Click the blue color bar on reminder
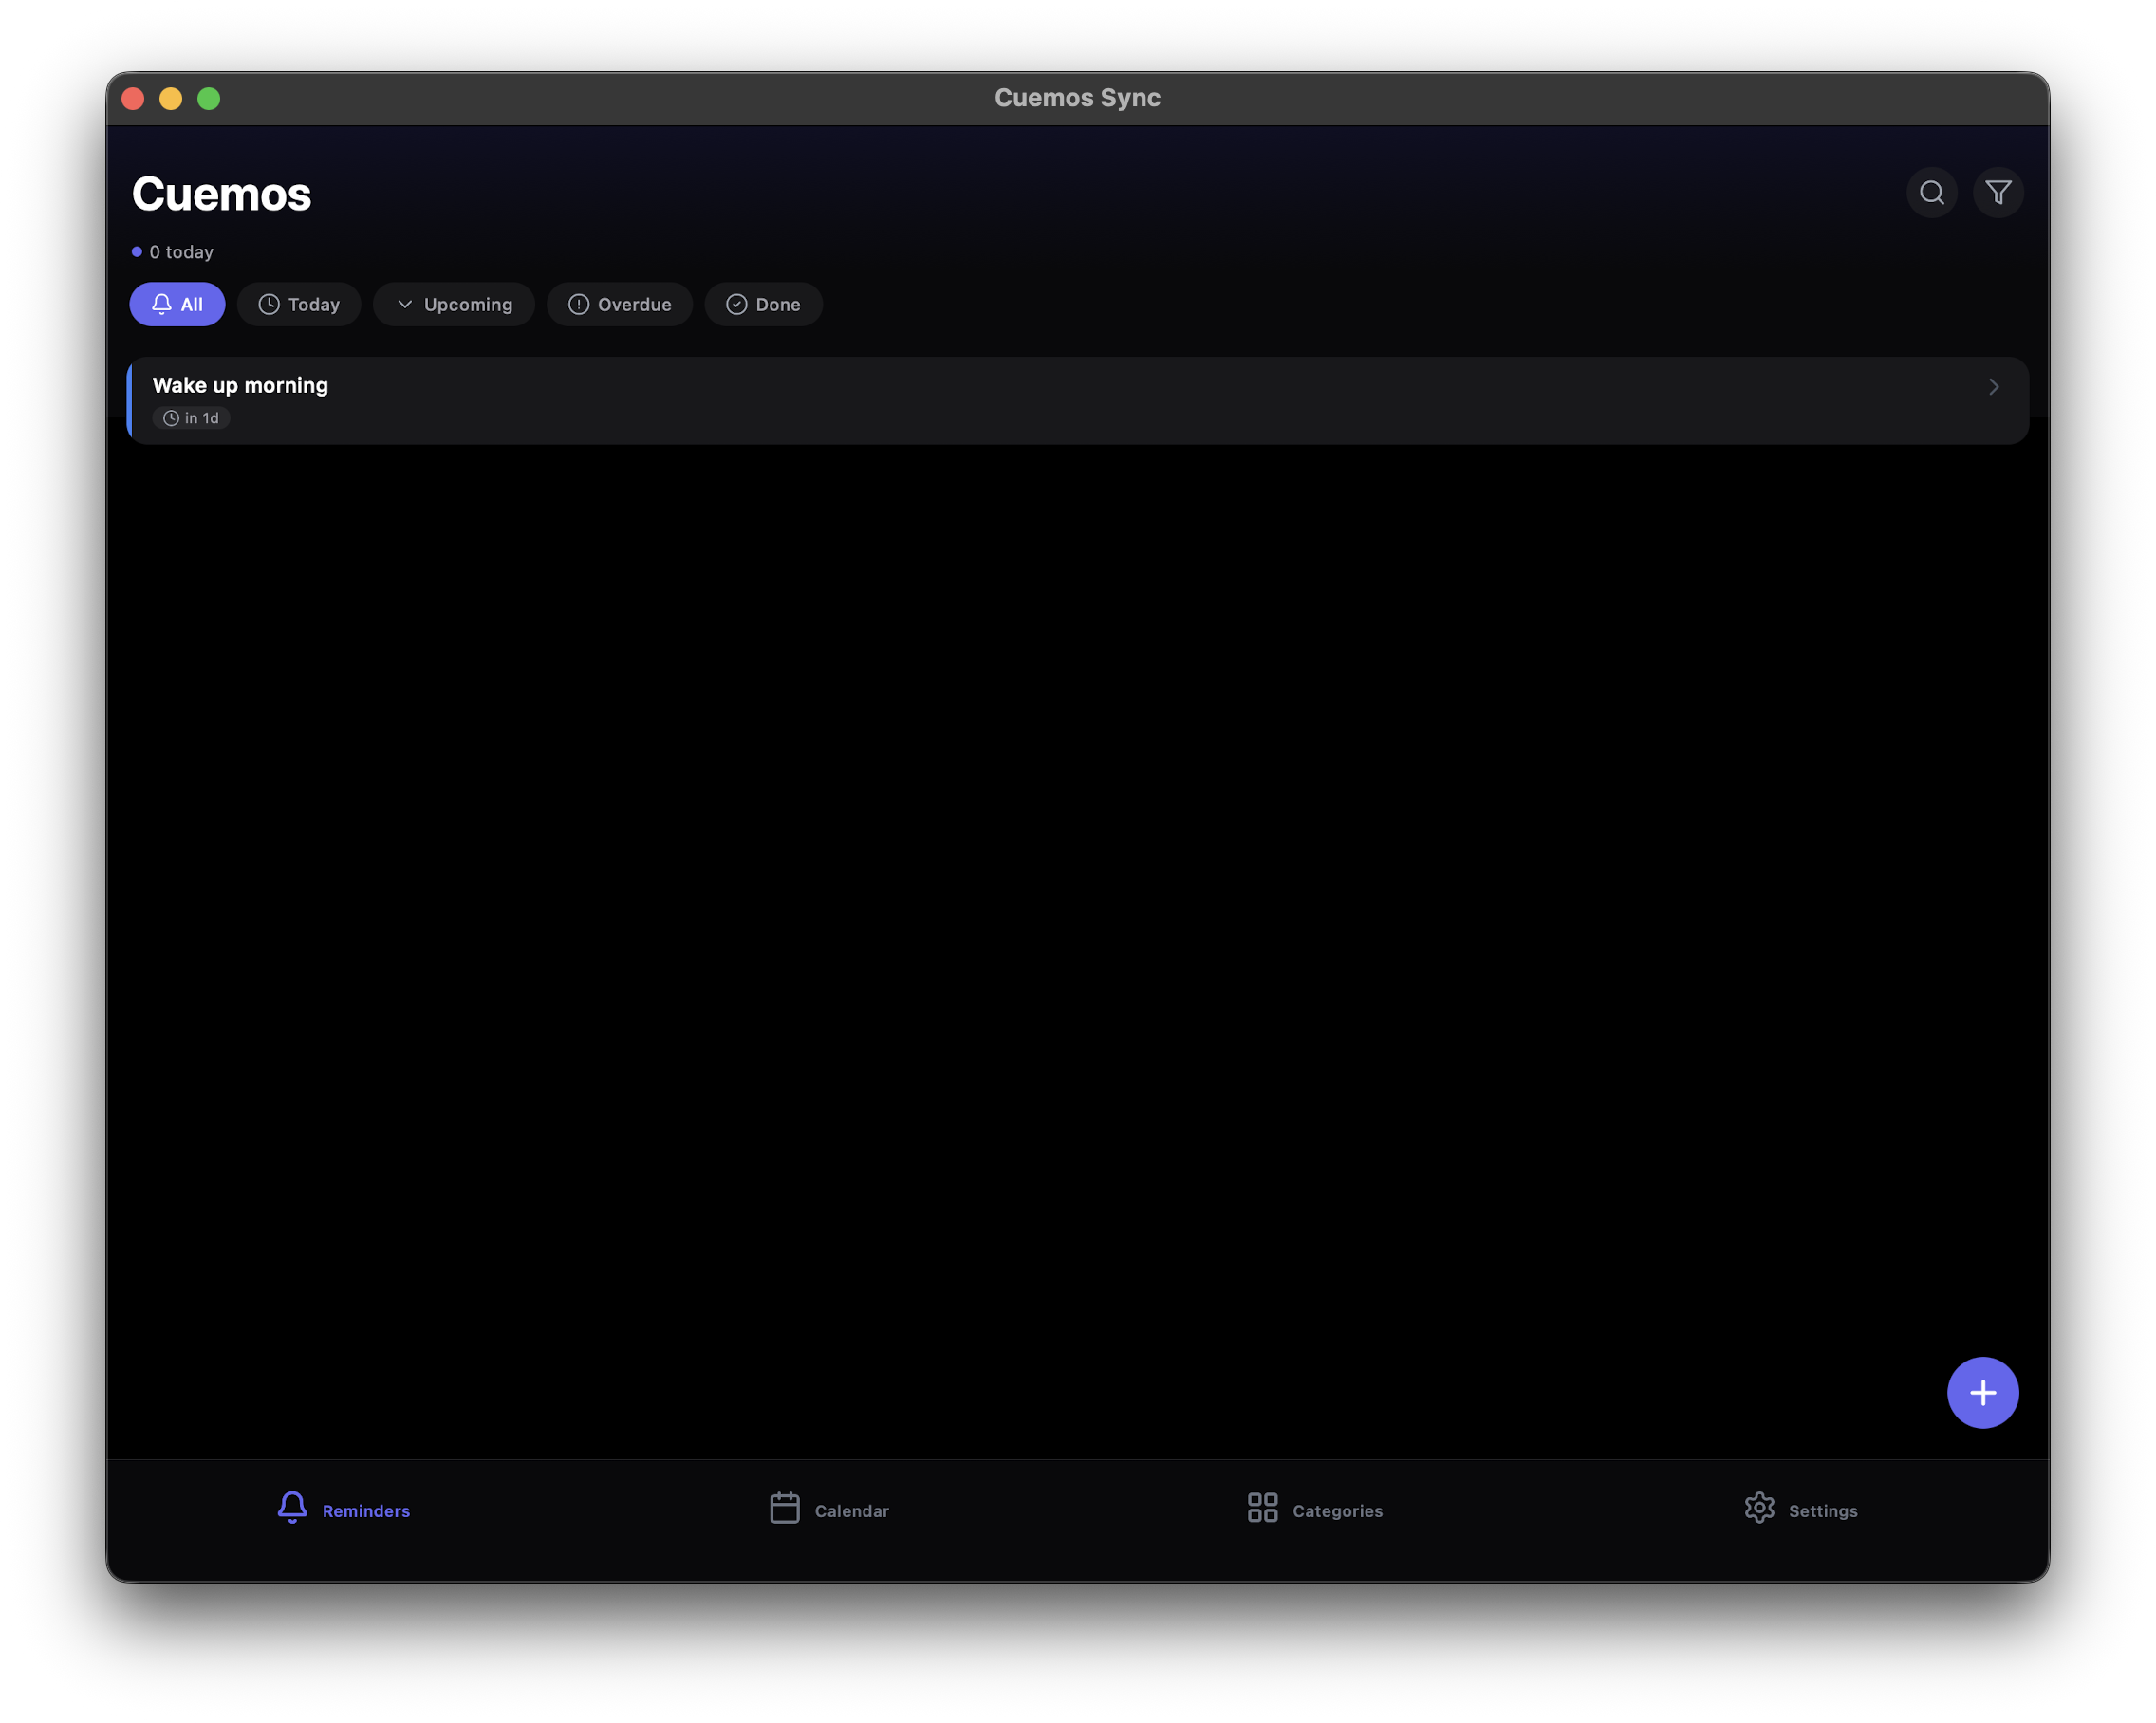This screenshot has height=1723, width=2156. point(129,401)
